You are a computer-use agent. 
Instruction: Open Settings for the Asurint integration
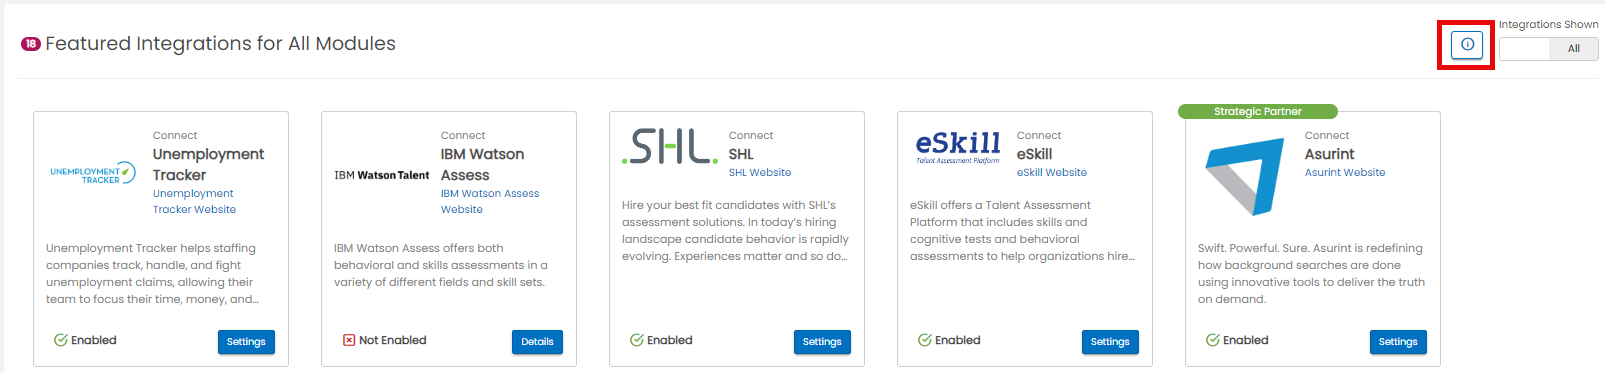pos(1398,342)
